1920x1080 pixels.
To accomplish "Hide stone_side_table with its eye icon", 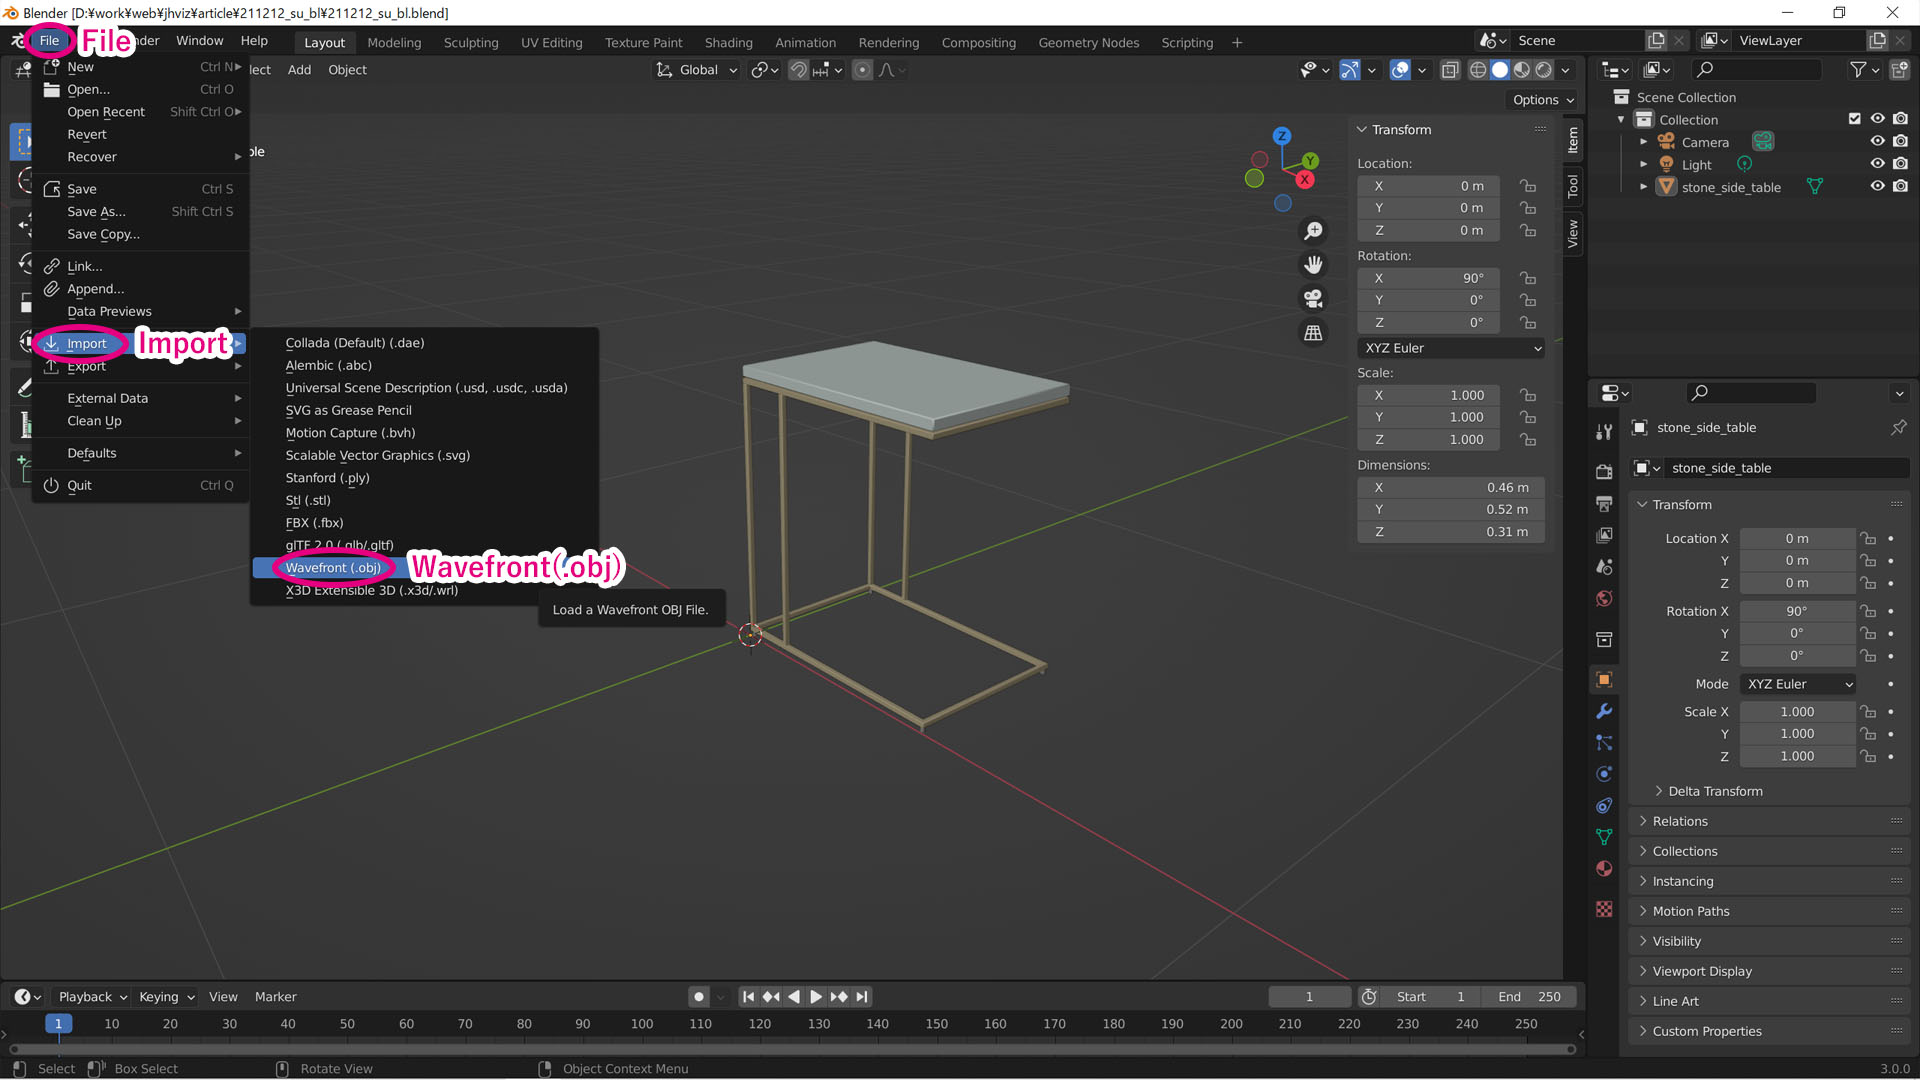I will pyautogui.click(x=1877, y=186).
